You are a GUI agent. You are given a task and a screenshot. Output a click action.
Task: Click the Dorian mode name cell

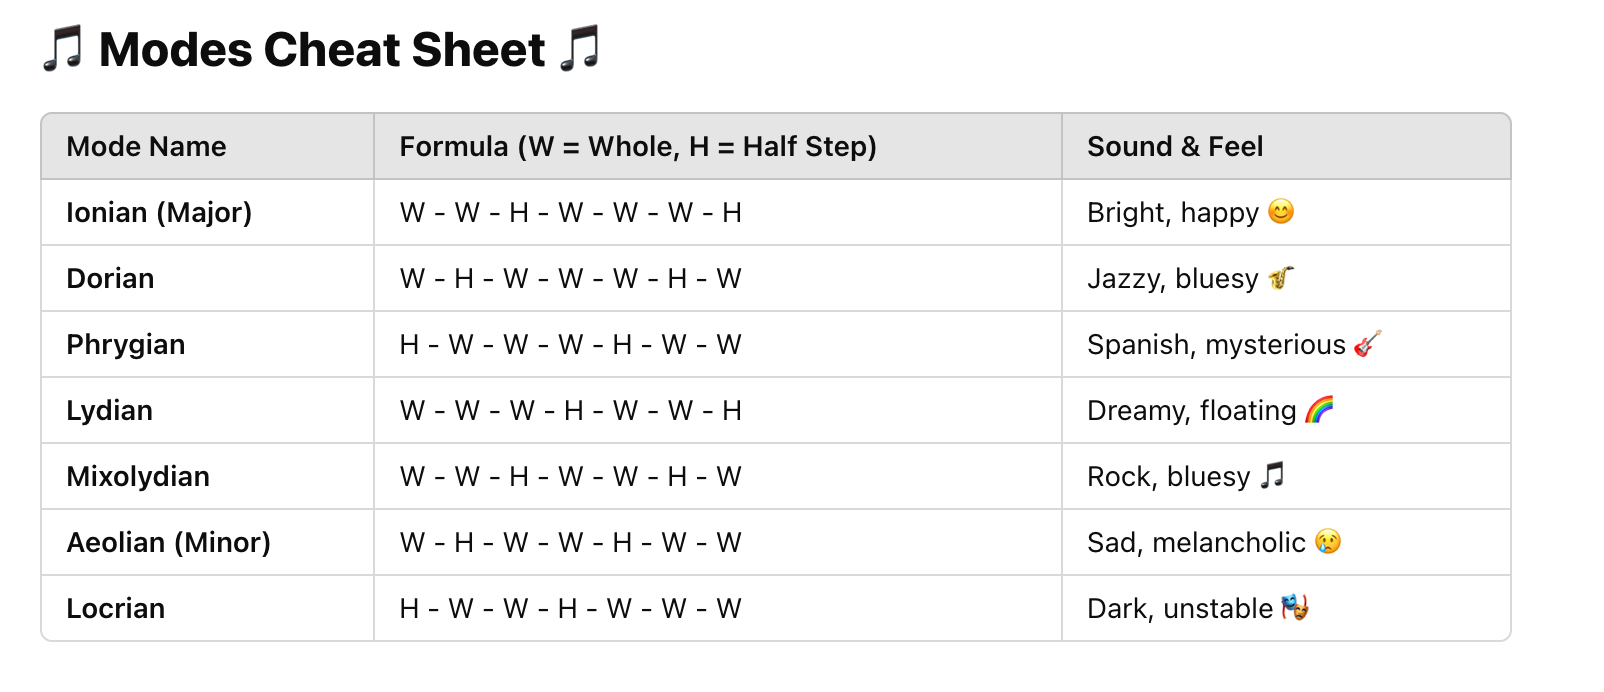[x=110, y=279]
